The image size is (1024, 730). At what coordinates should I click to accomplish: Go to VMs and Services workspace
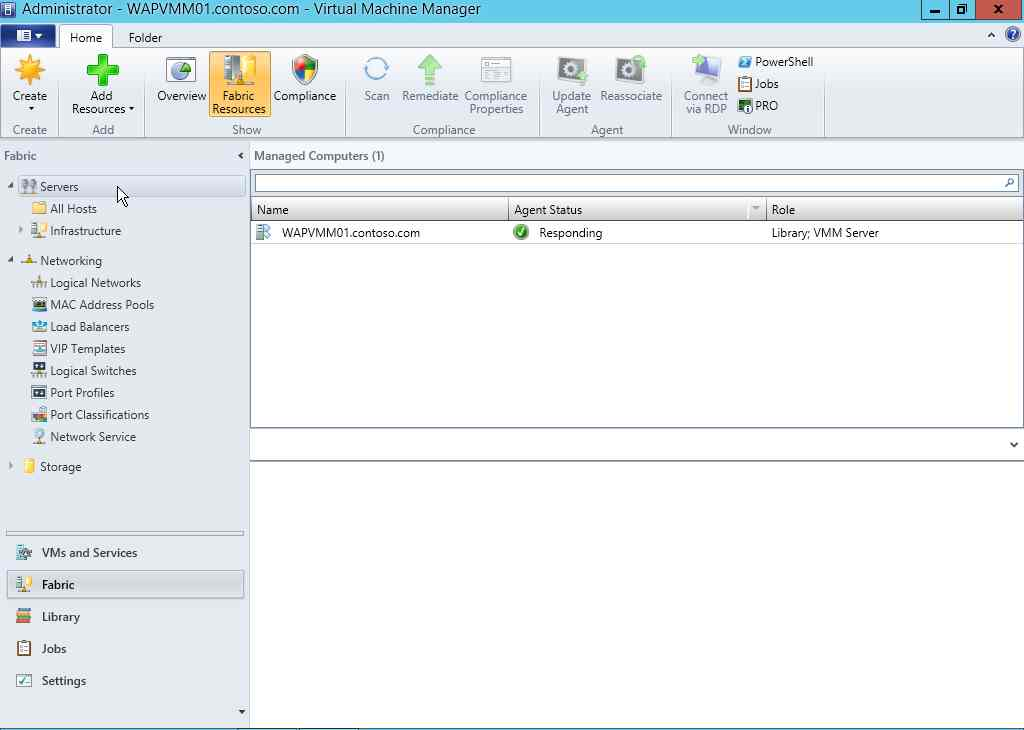125,553
